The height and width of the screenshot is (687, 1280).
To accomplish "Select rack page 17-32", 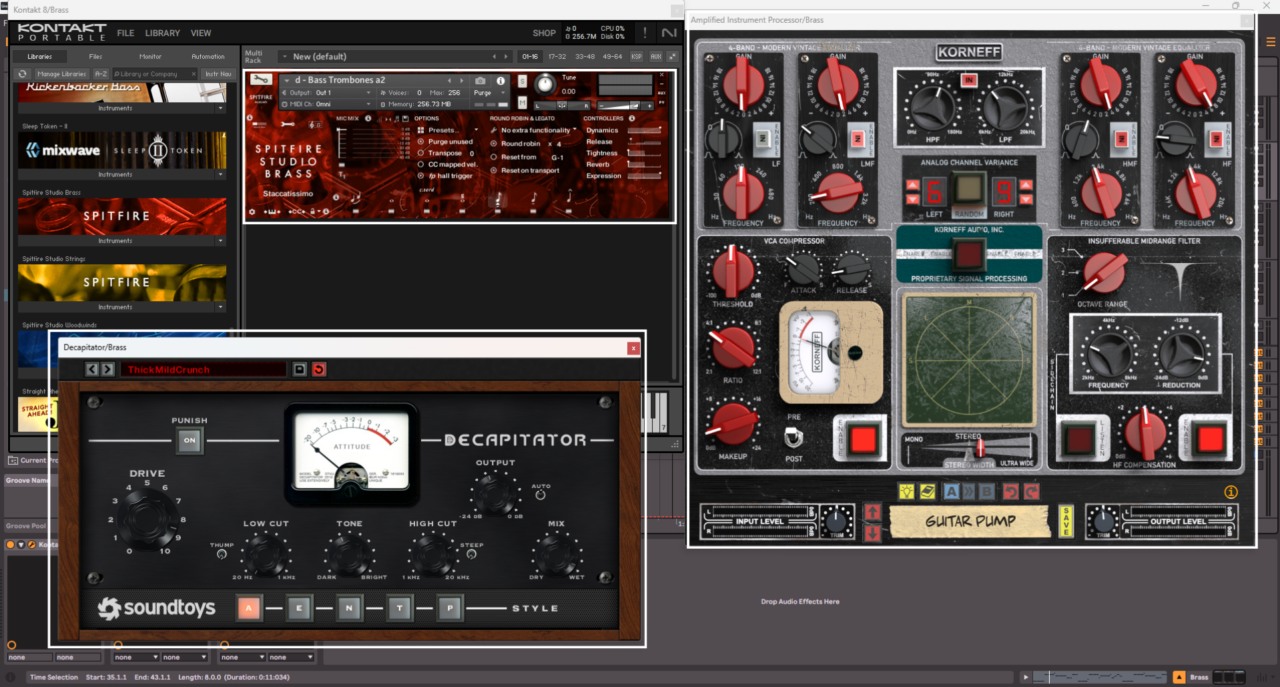I will 557,57.
